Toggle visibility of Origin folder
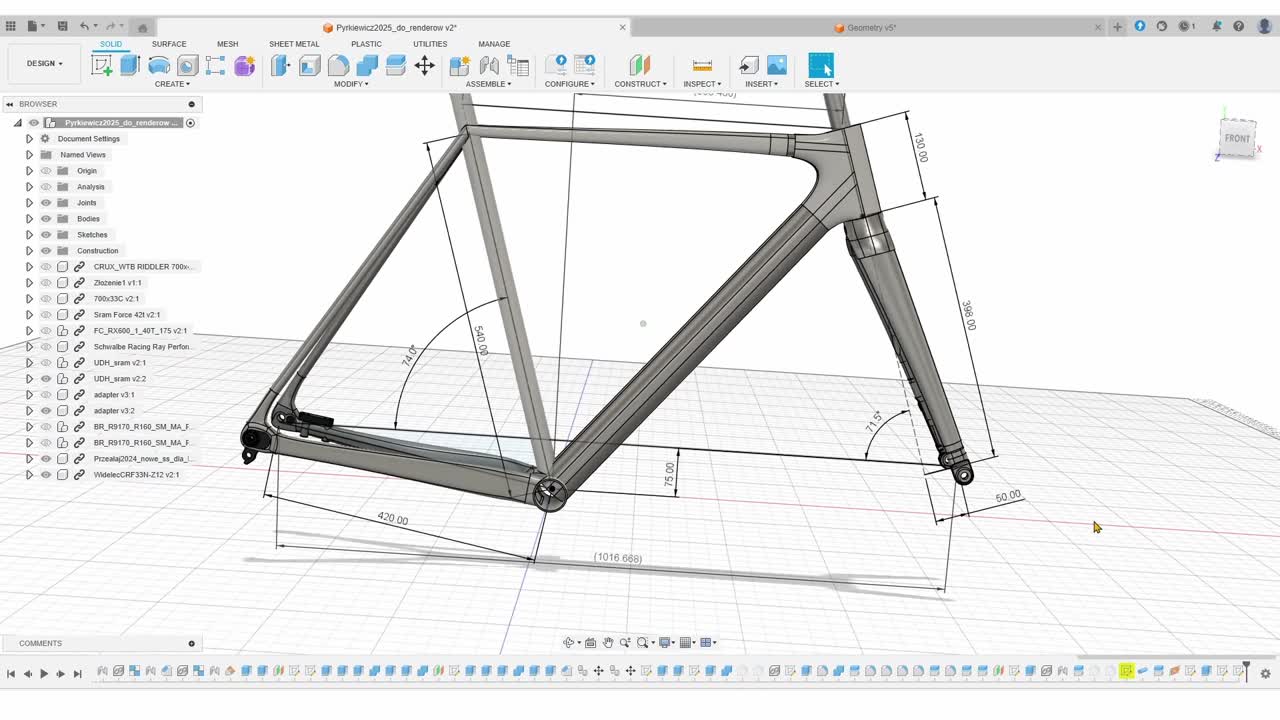Image resolution: width=1280 pixels, height=720 pixels. [x=46, y=171]
